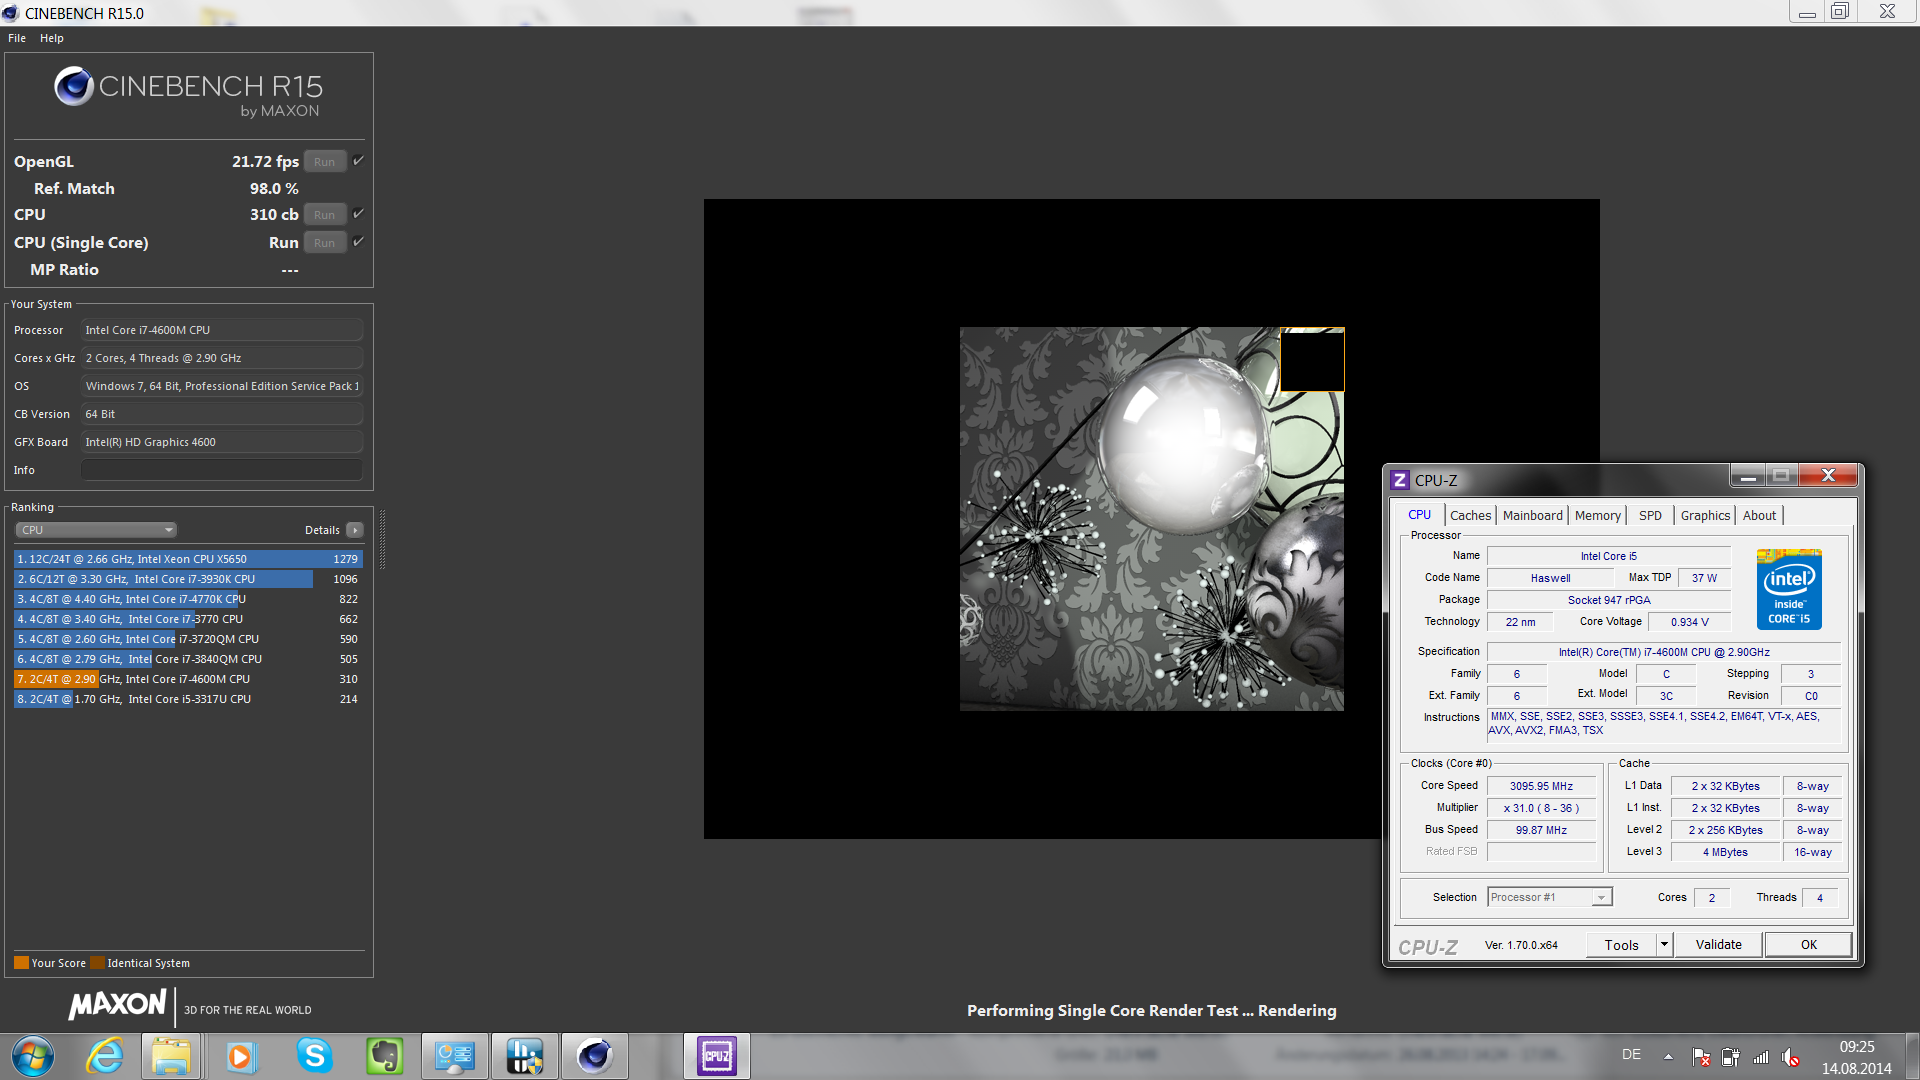Open Internet Explorer from the taskbar
This screenshot has height=1080, width=1920.
(x=104, y=1056)
